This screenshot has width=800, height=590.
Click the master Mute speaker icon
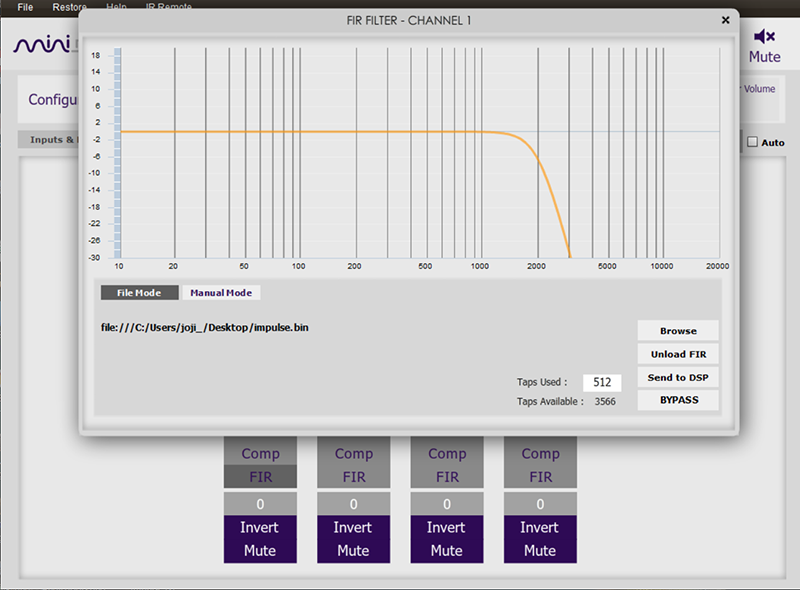764,36
